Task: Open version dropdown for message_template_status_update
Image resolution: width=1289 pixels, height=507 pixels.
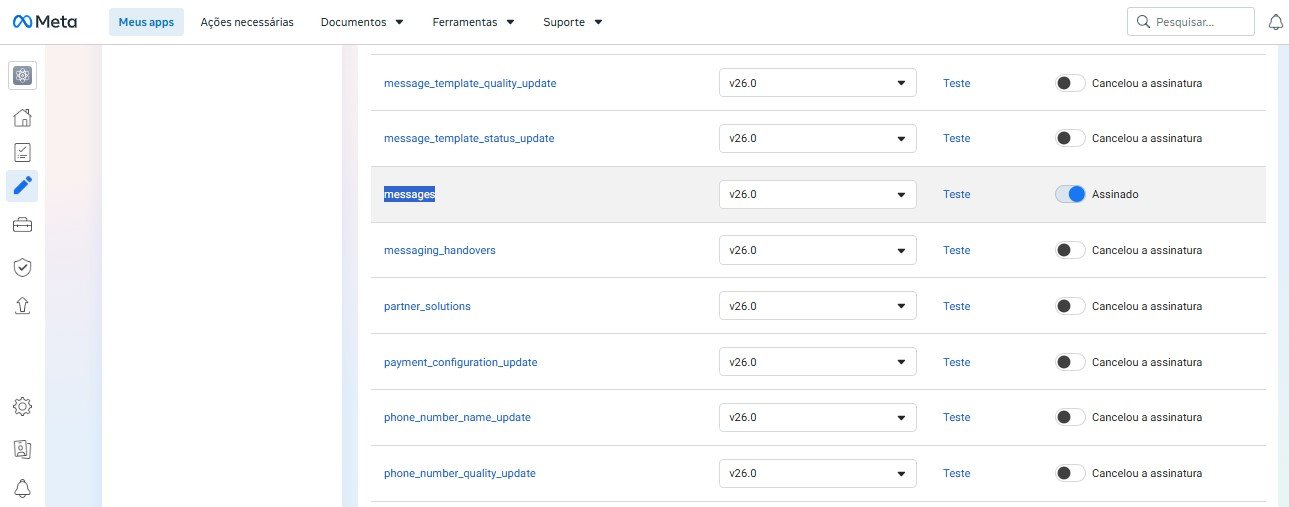Action: [x=818, y=138]
